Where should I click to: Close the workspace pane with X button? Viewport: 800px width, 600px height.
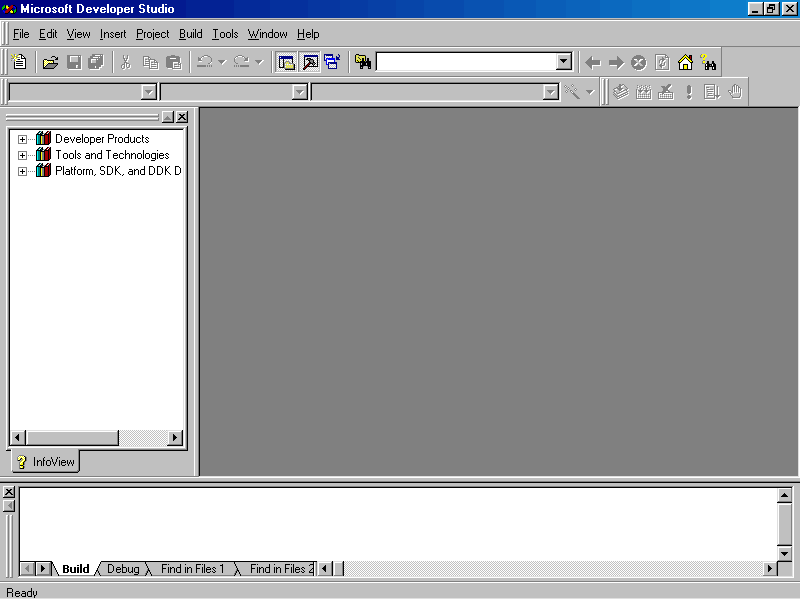point(182,117)
